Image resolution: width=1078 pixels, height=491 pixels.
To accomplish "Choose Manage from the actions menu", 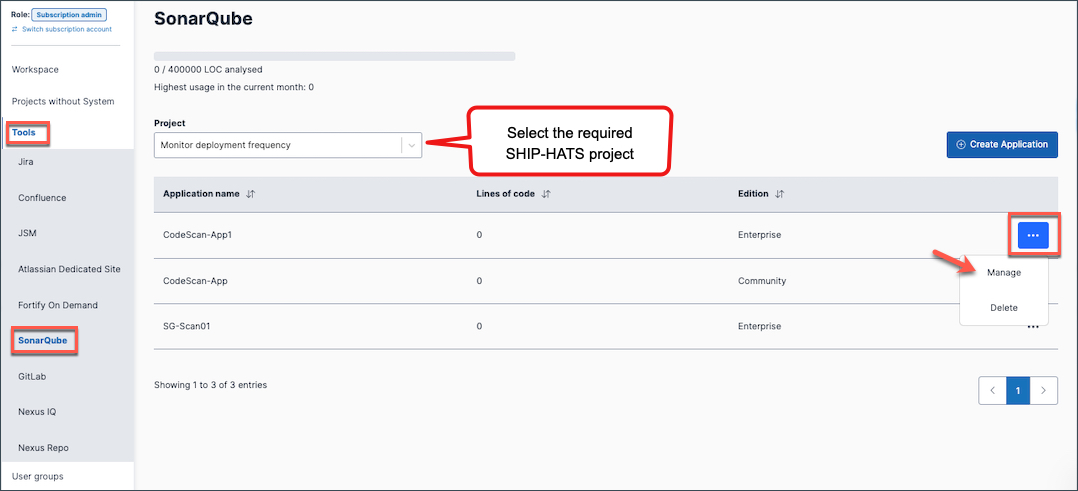I will 1004,272.
